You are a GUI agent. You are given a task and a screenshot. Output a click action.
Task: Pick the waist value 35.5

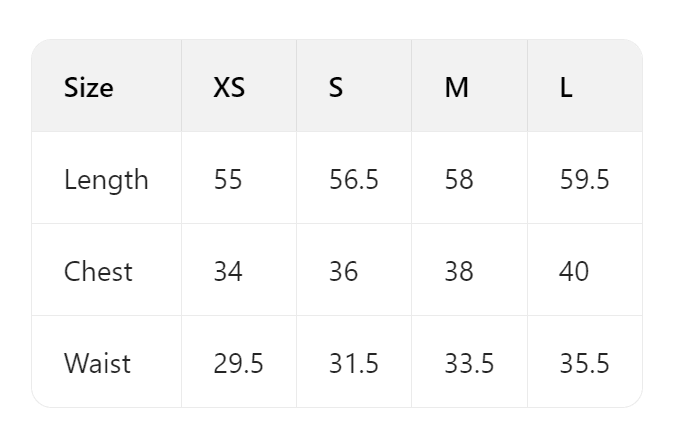[584, 363]
